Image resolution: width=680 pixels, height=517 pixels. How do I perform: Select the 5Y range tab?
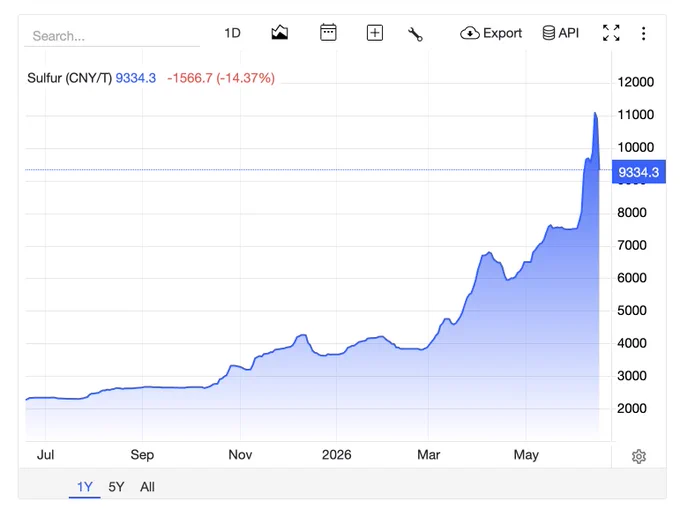coord(116,487)
